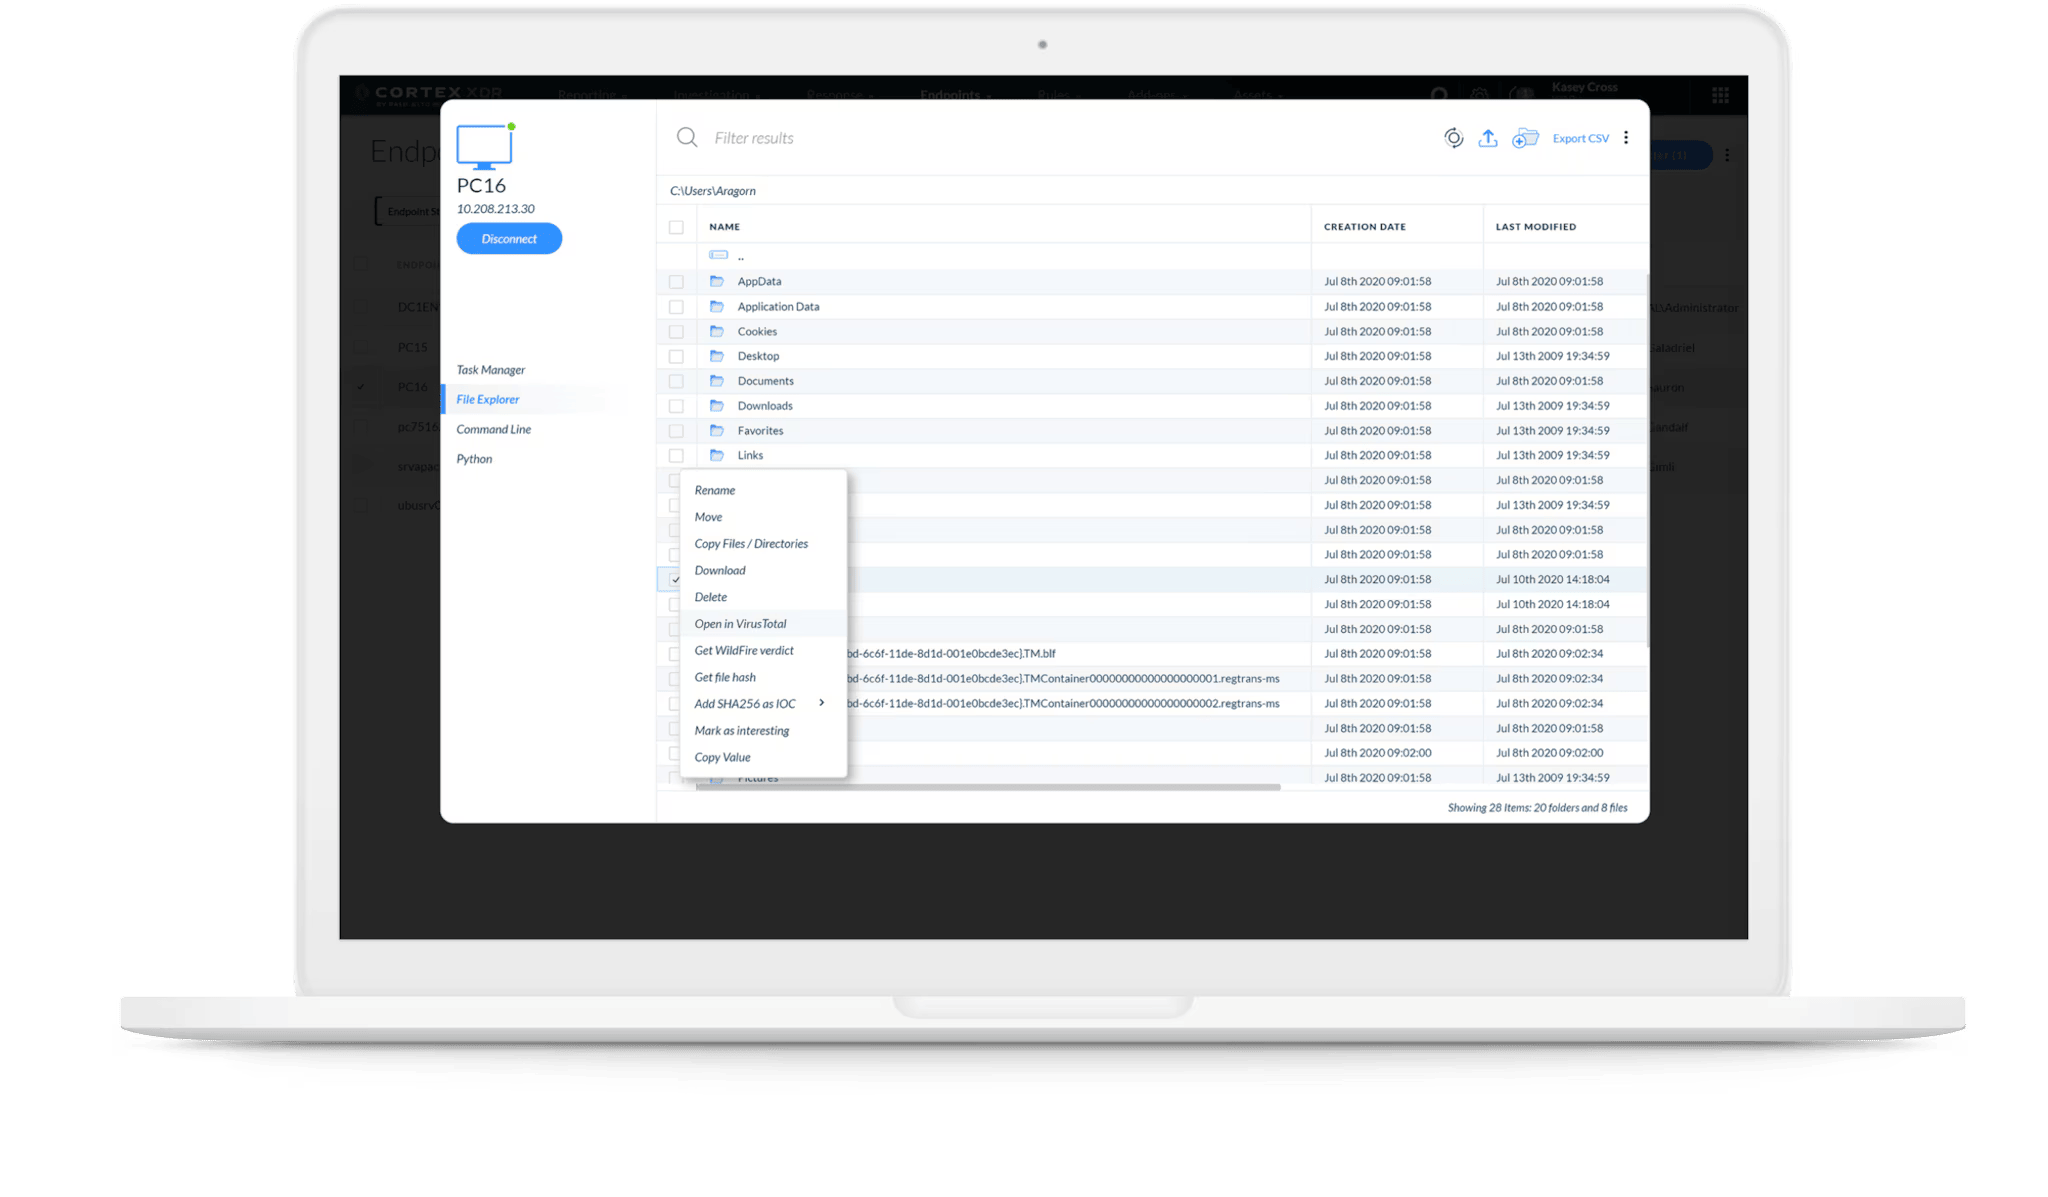Toggle the select-all checkbox in header

click(x=676, y=227)
